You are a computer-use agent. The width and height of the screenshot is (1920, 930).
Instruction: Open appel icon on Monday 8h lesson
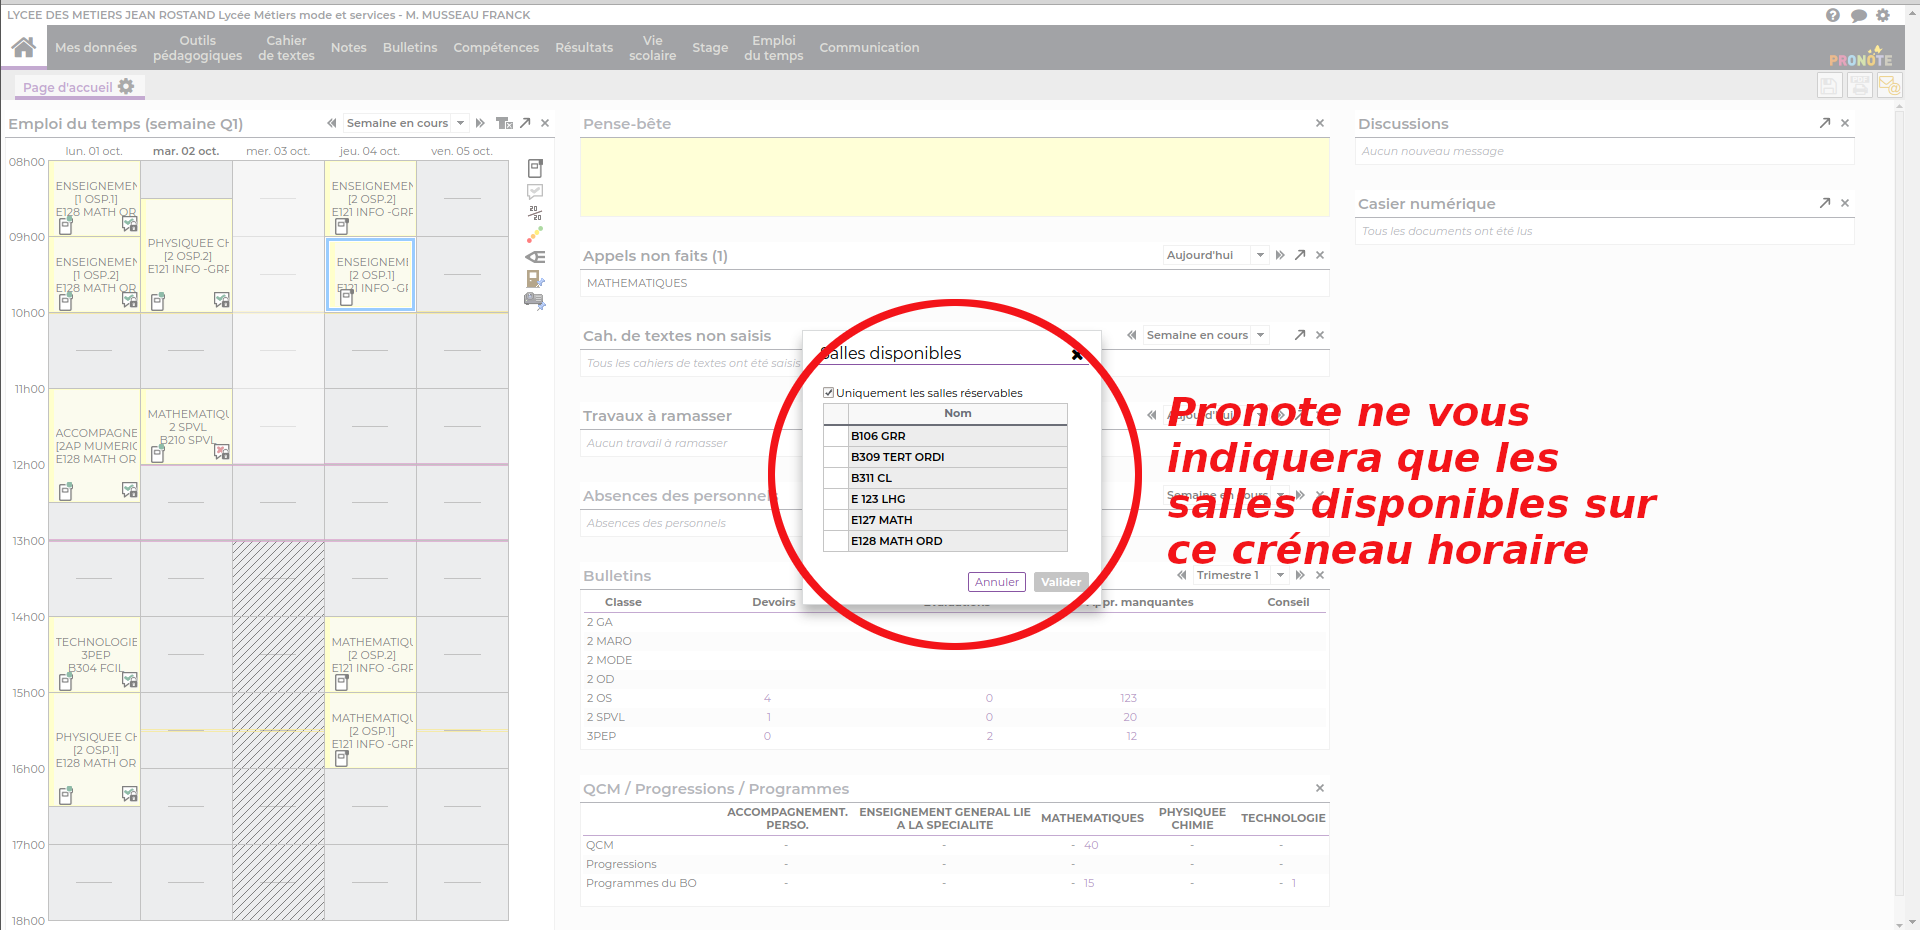[130, 224]
